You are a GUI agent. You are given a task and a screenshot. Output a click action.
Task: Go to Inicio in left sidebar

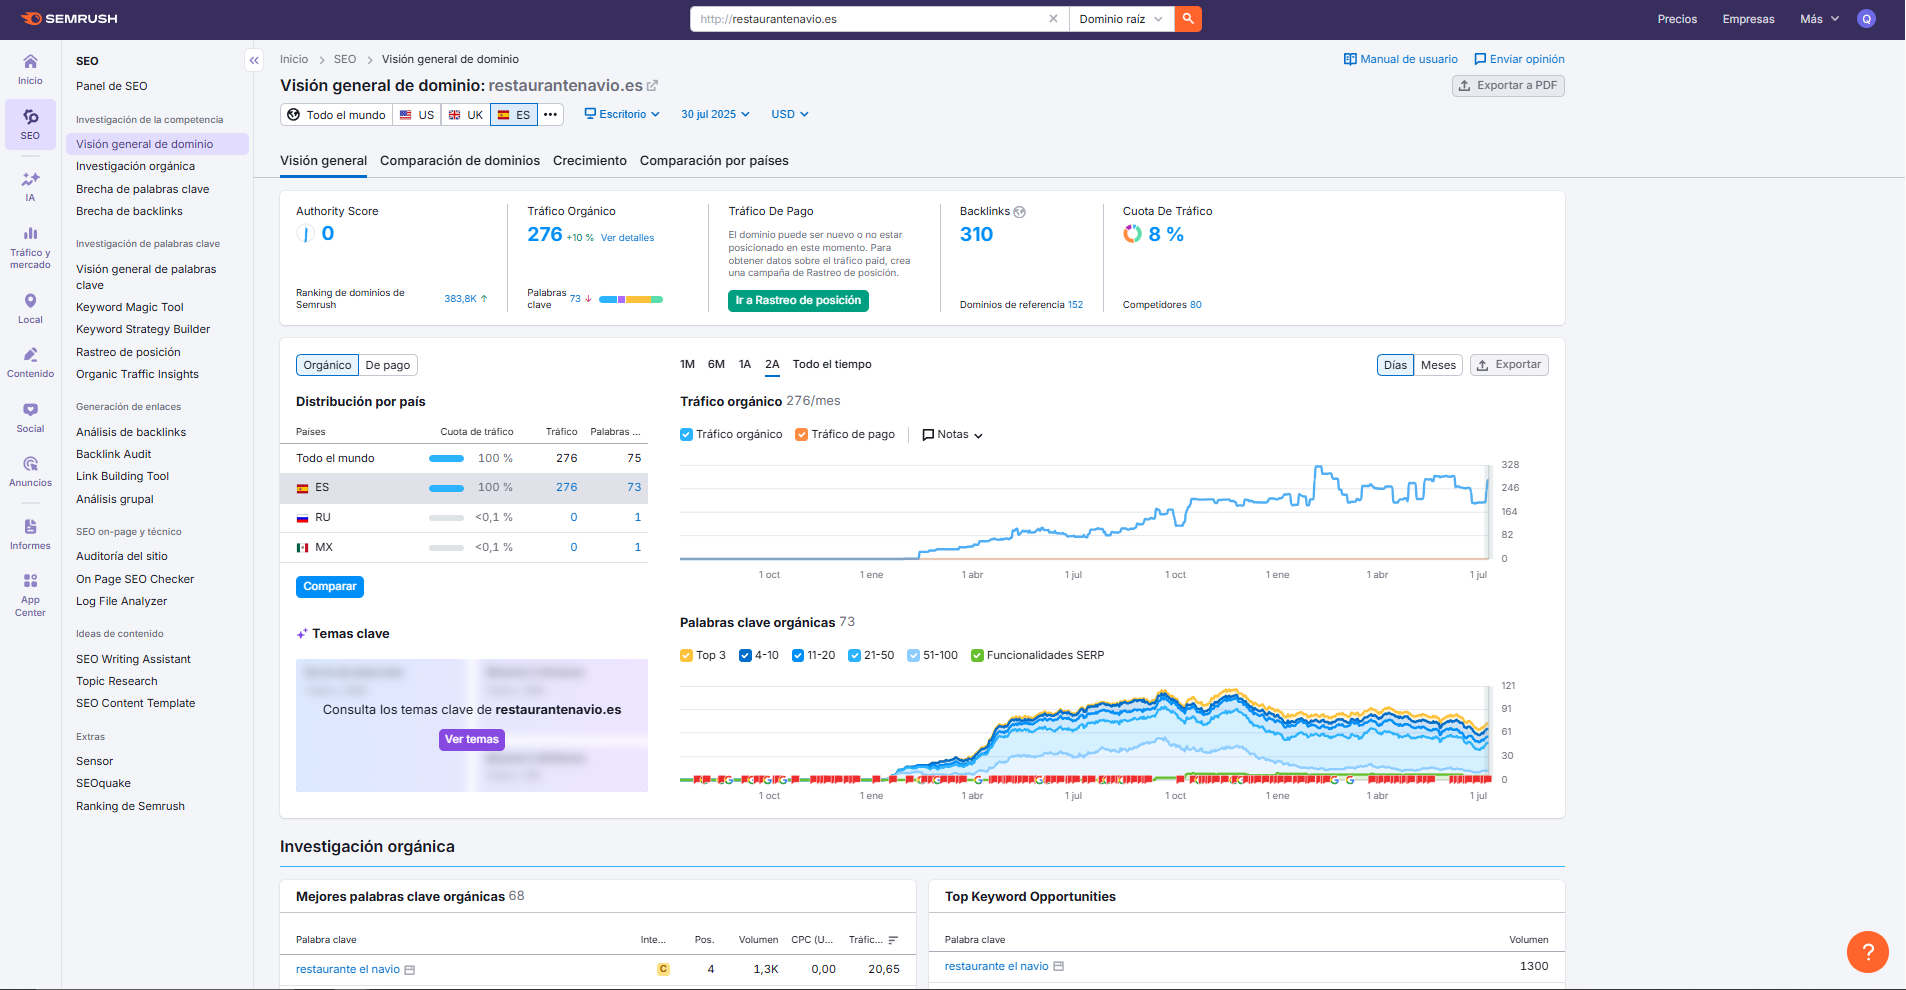[x=30, y=70]
